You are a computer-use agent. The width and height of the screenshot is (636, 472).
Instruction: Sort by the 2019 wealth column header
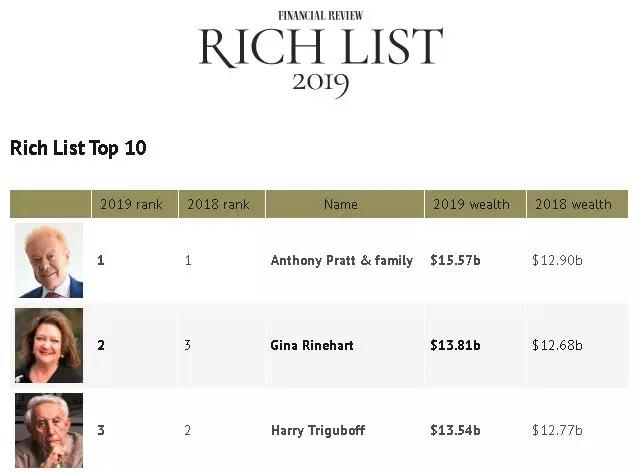[471, 204]
